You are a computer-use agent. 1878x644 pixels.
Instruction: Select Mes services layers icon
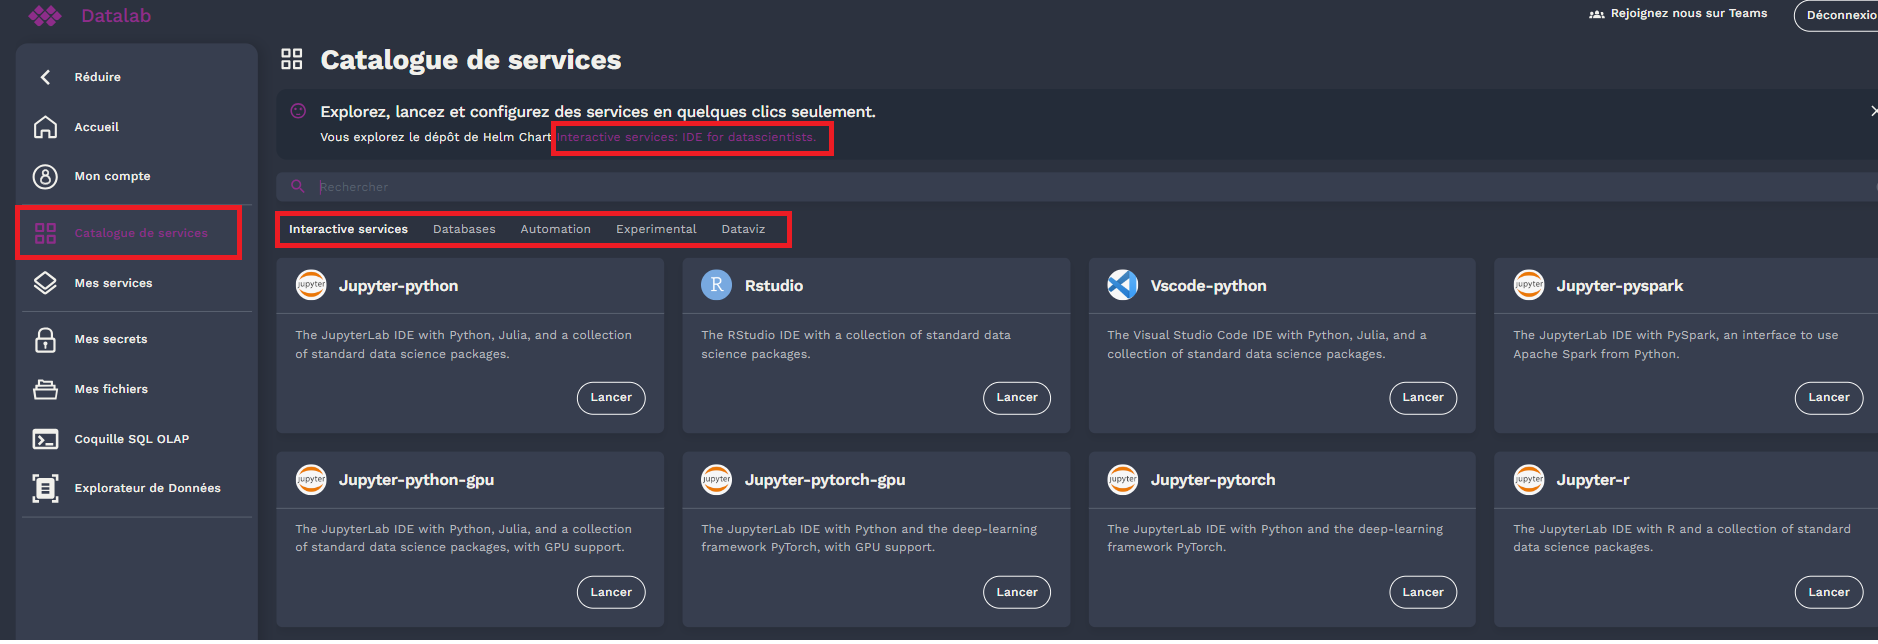pyautogui.click(x=45, y=283)
